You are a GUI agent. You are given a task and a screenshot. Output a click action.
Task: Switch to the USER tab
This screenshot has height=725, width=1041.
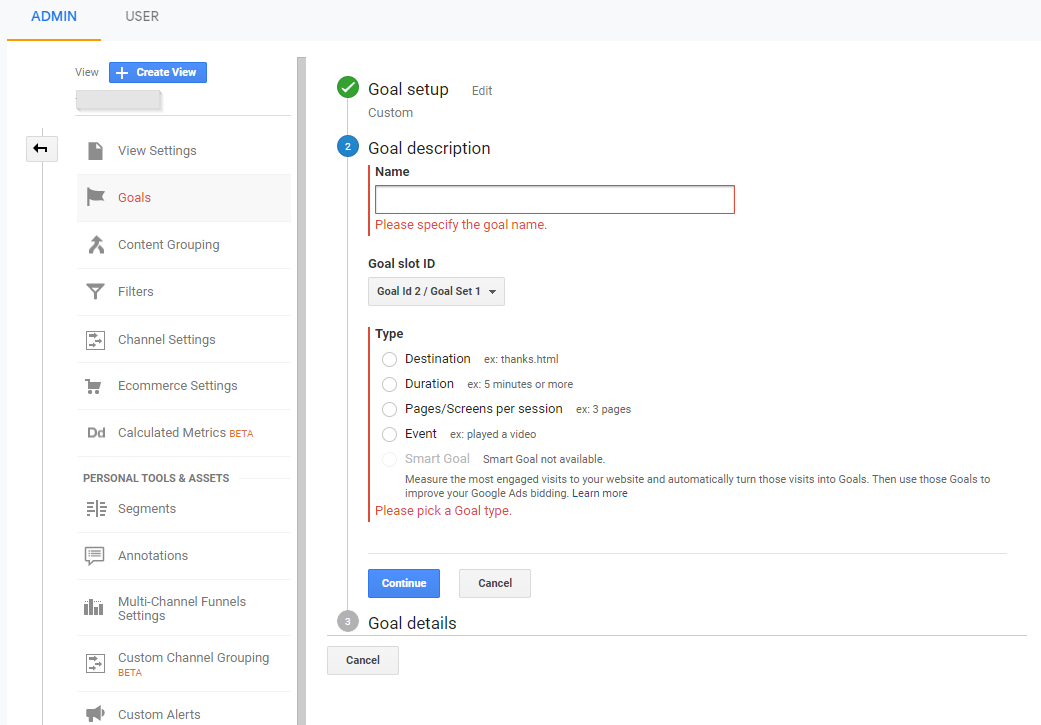click(142, 17)
